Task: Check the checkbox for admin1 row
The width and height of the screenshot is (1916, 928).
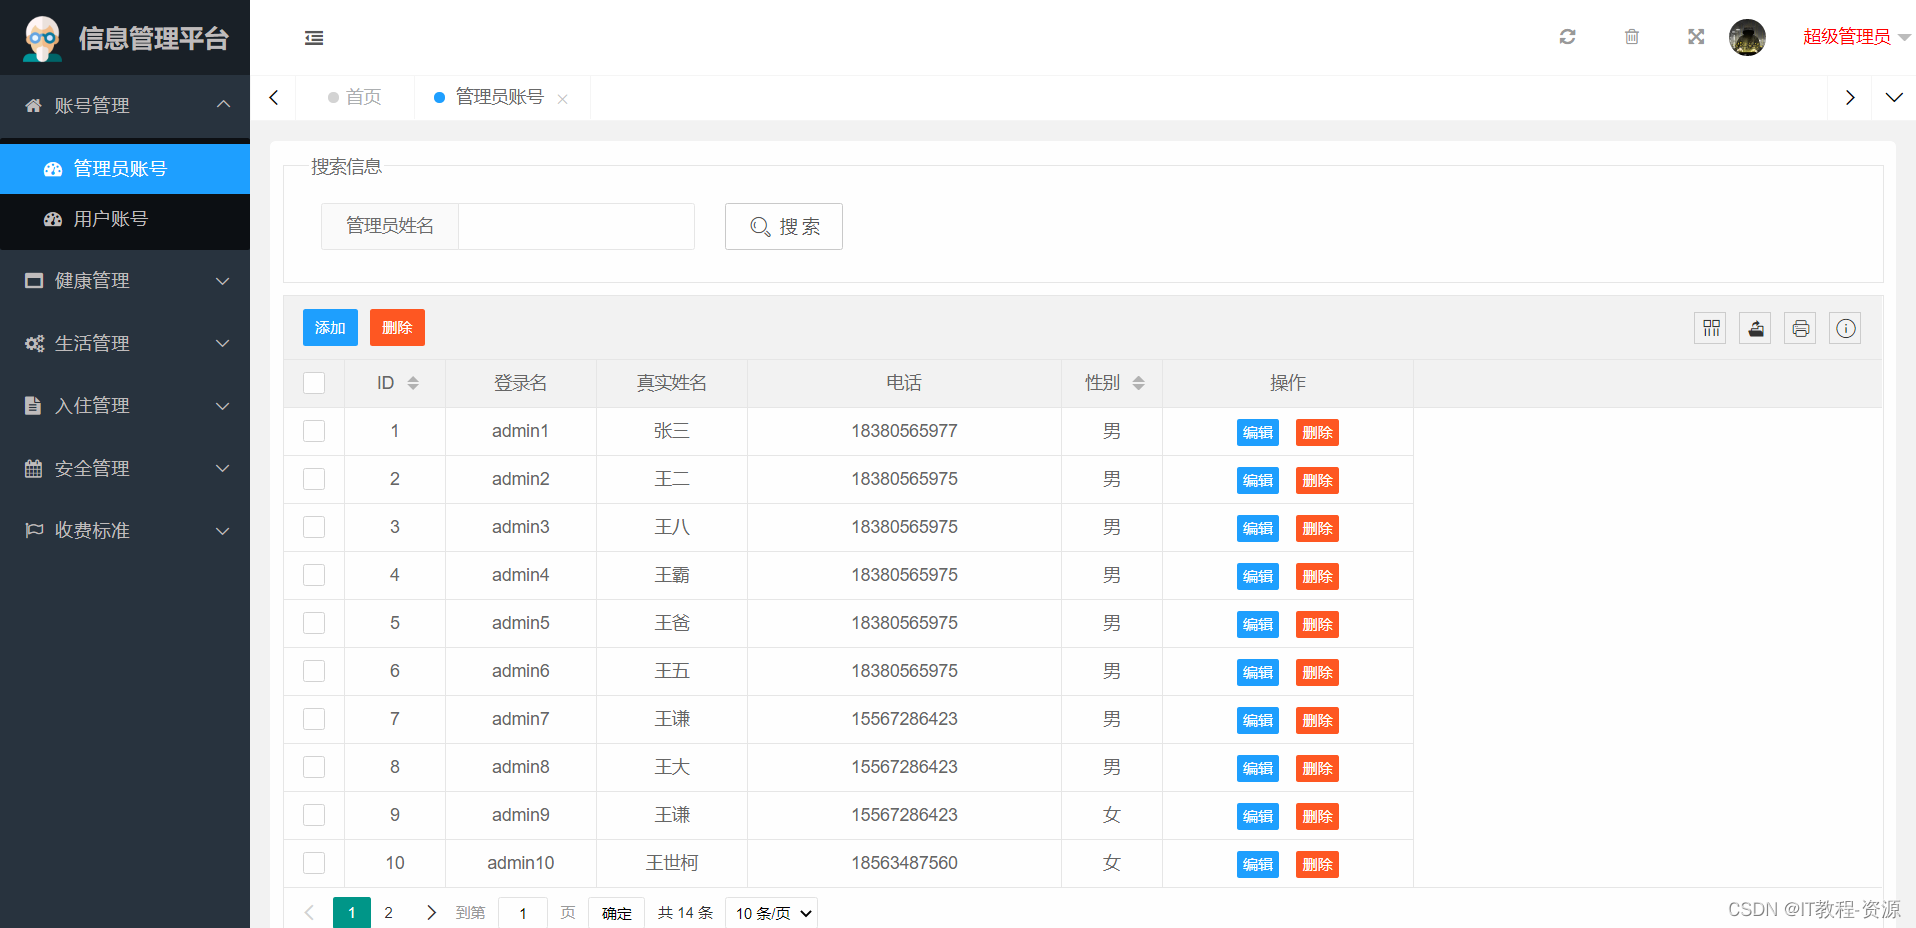Action: [x=314, y=431]
